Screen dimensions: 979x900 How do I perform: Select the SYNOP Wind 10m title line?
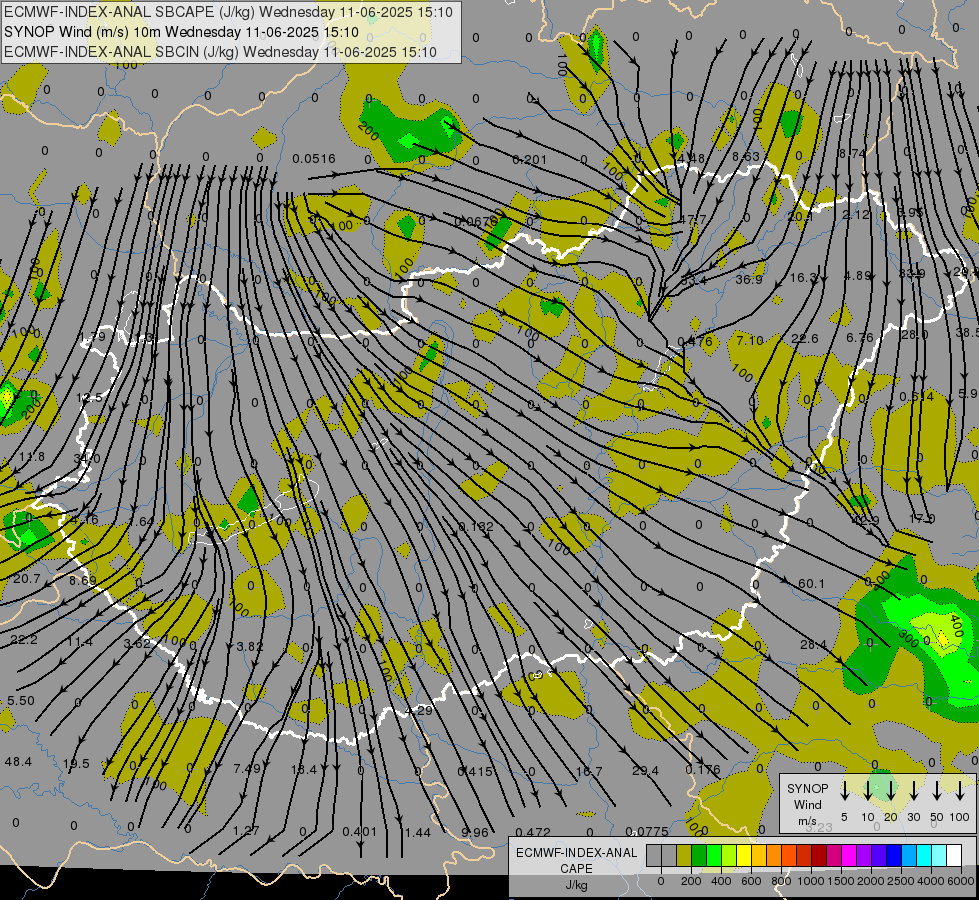coord(181,32)
